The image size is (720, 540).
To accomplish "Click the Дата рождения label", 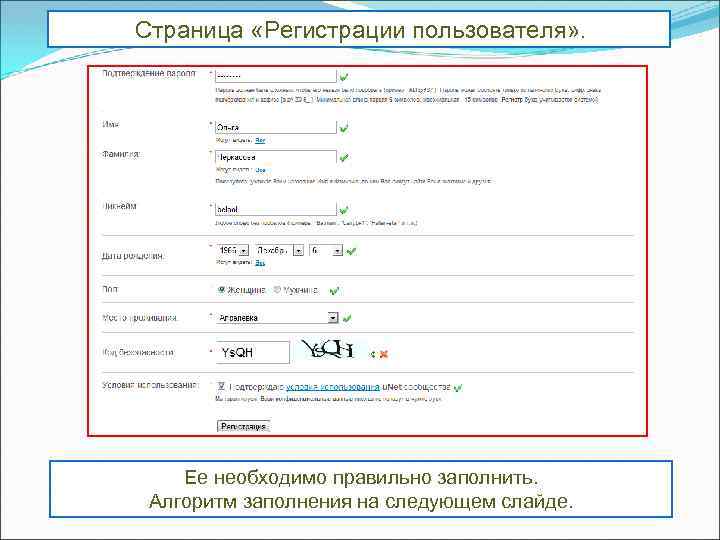I will coord(133,256).
